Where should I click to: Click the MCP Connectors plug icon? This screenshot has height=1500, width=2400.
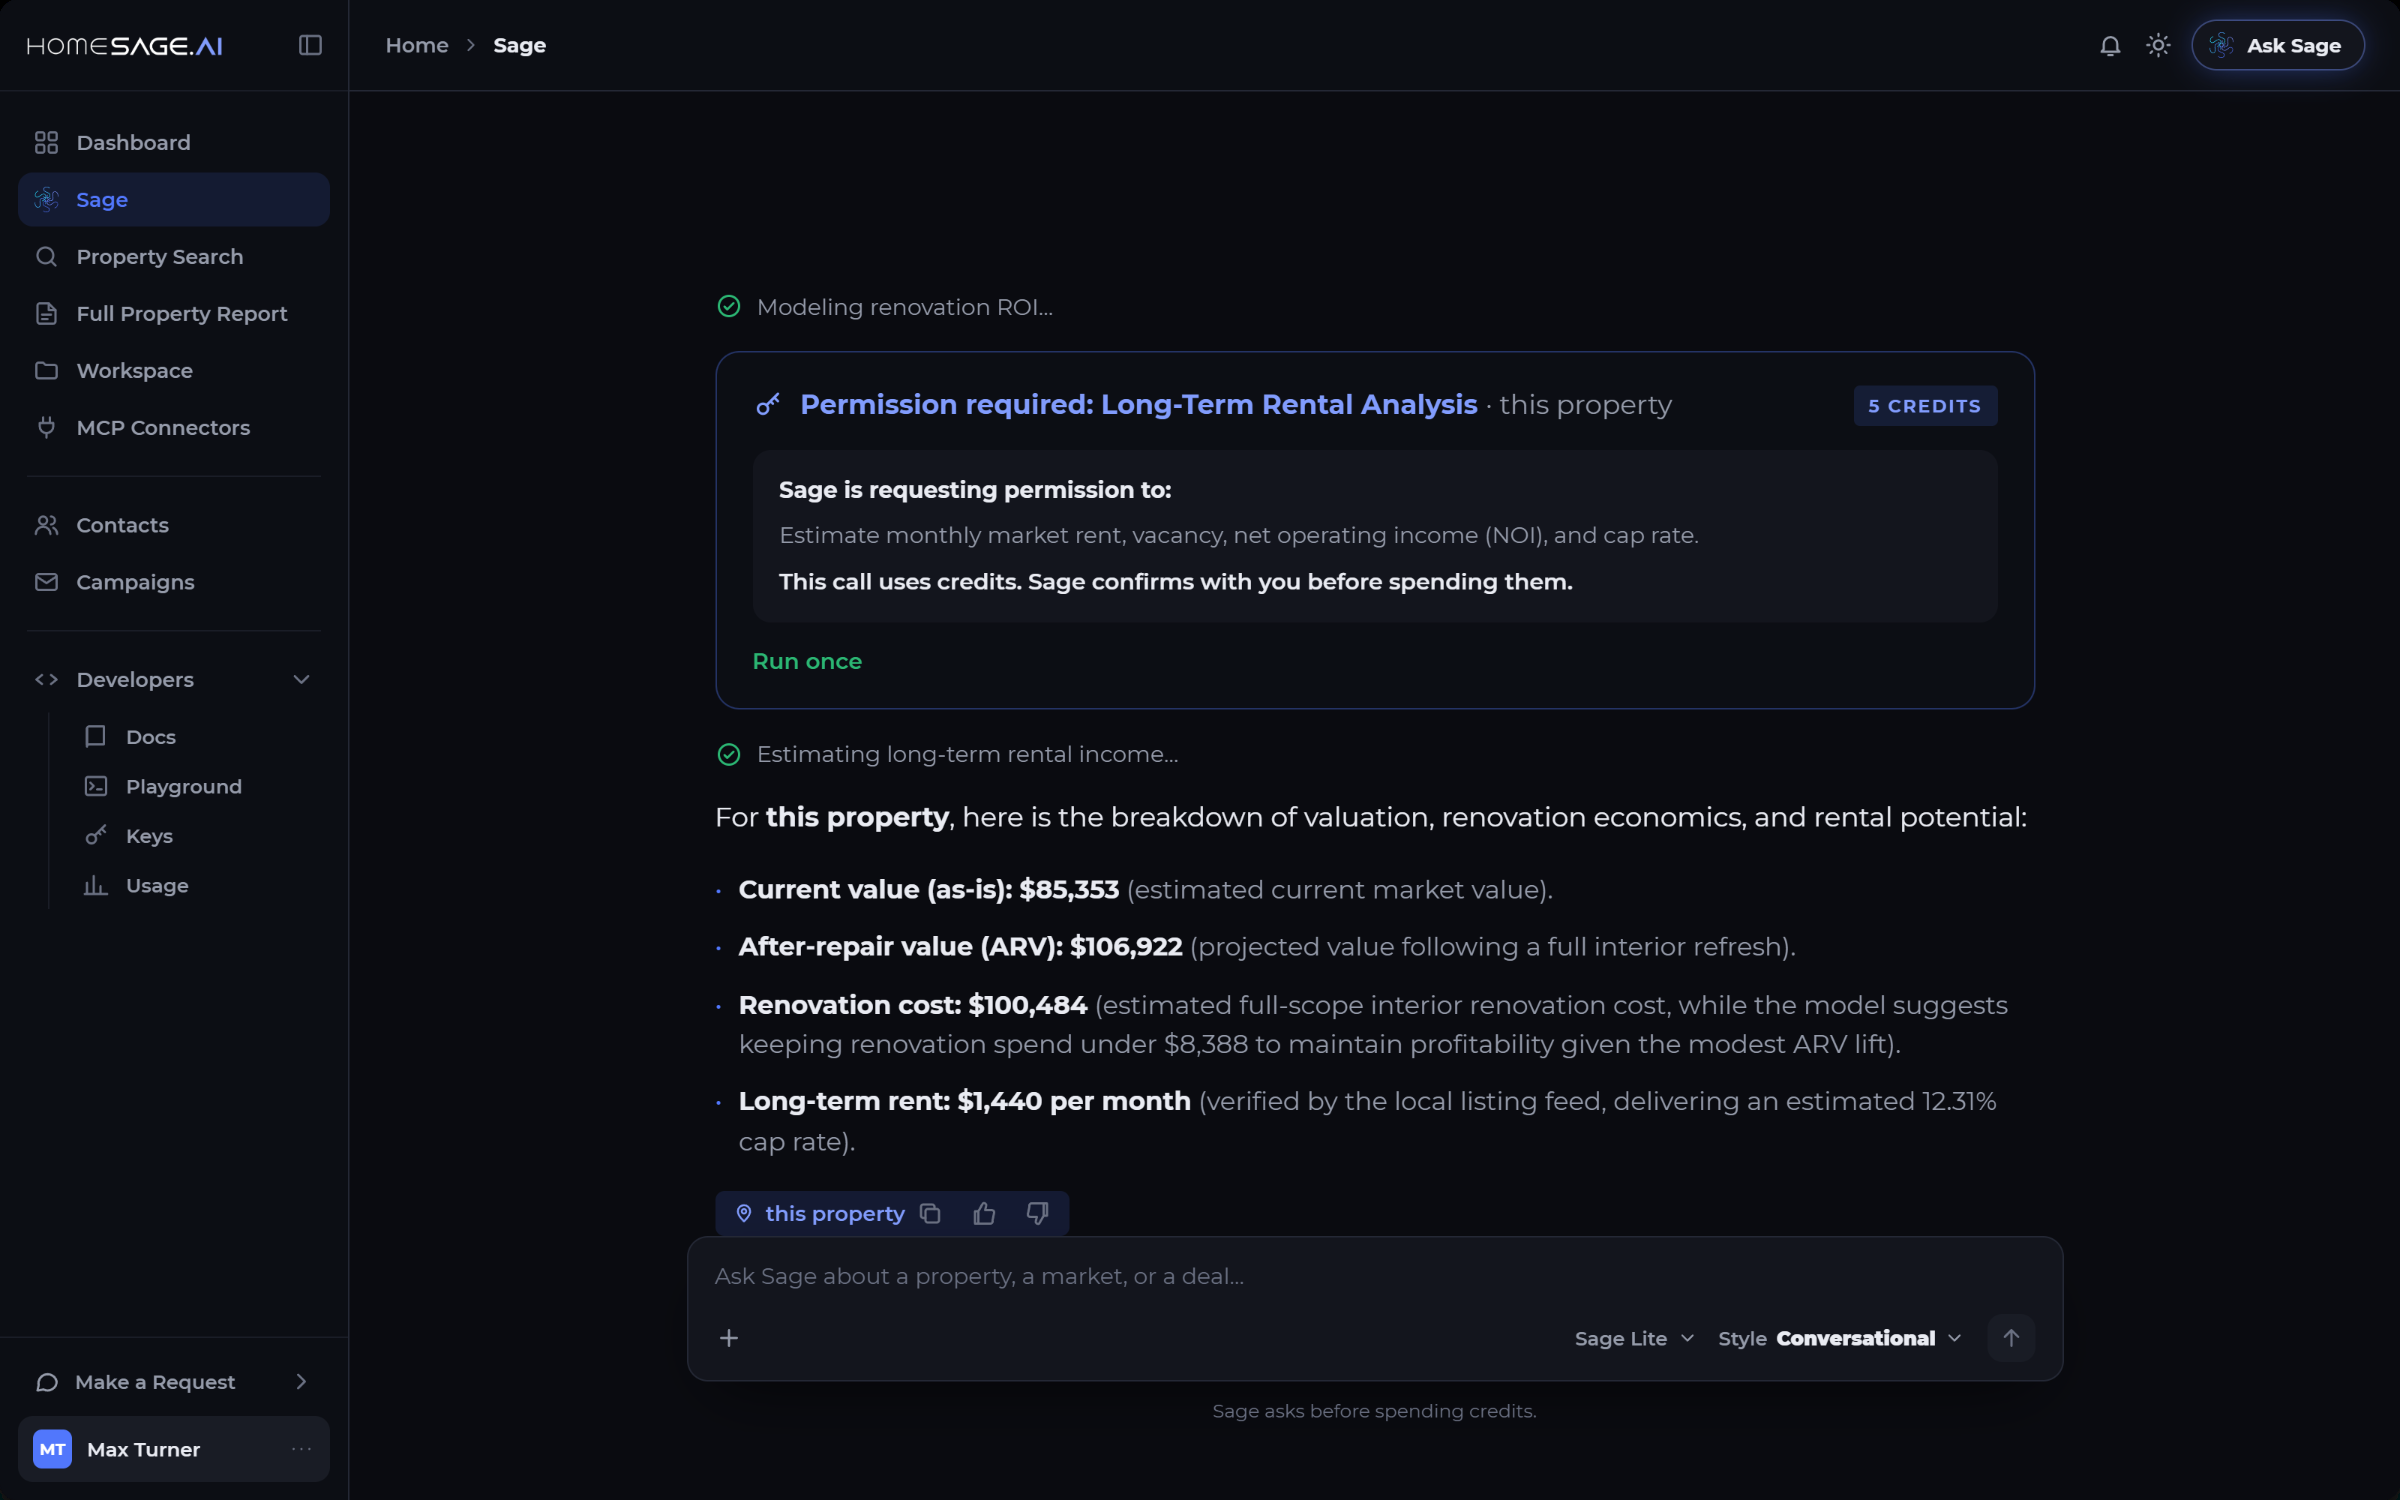[x=46, y=427]
